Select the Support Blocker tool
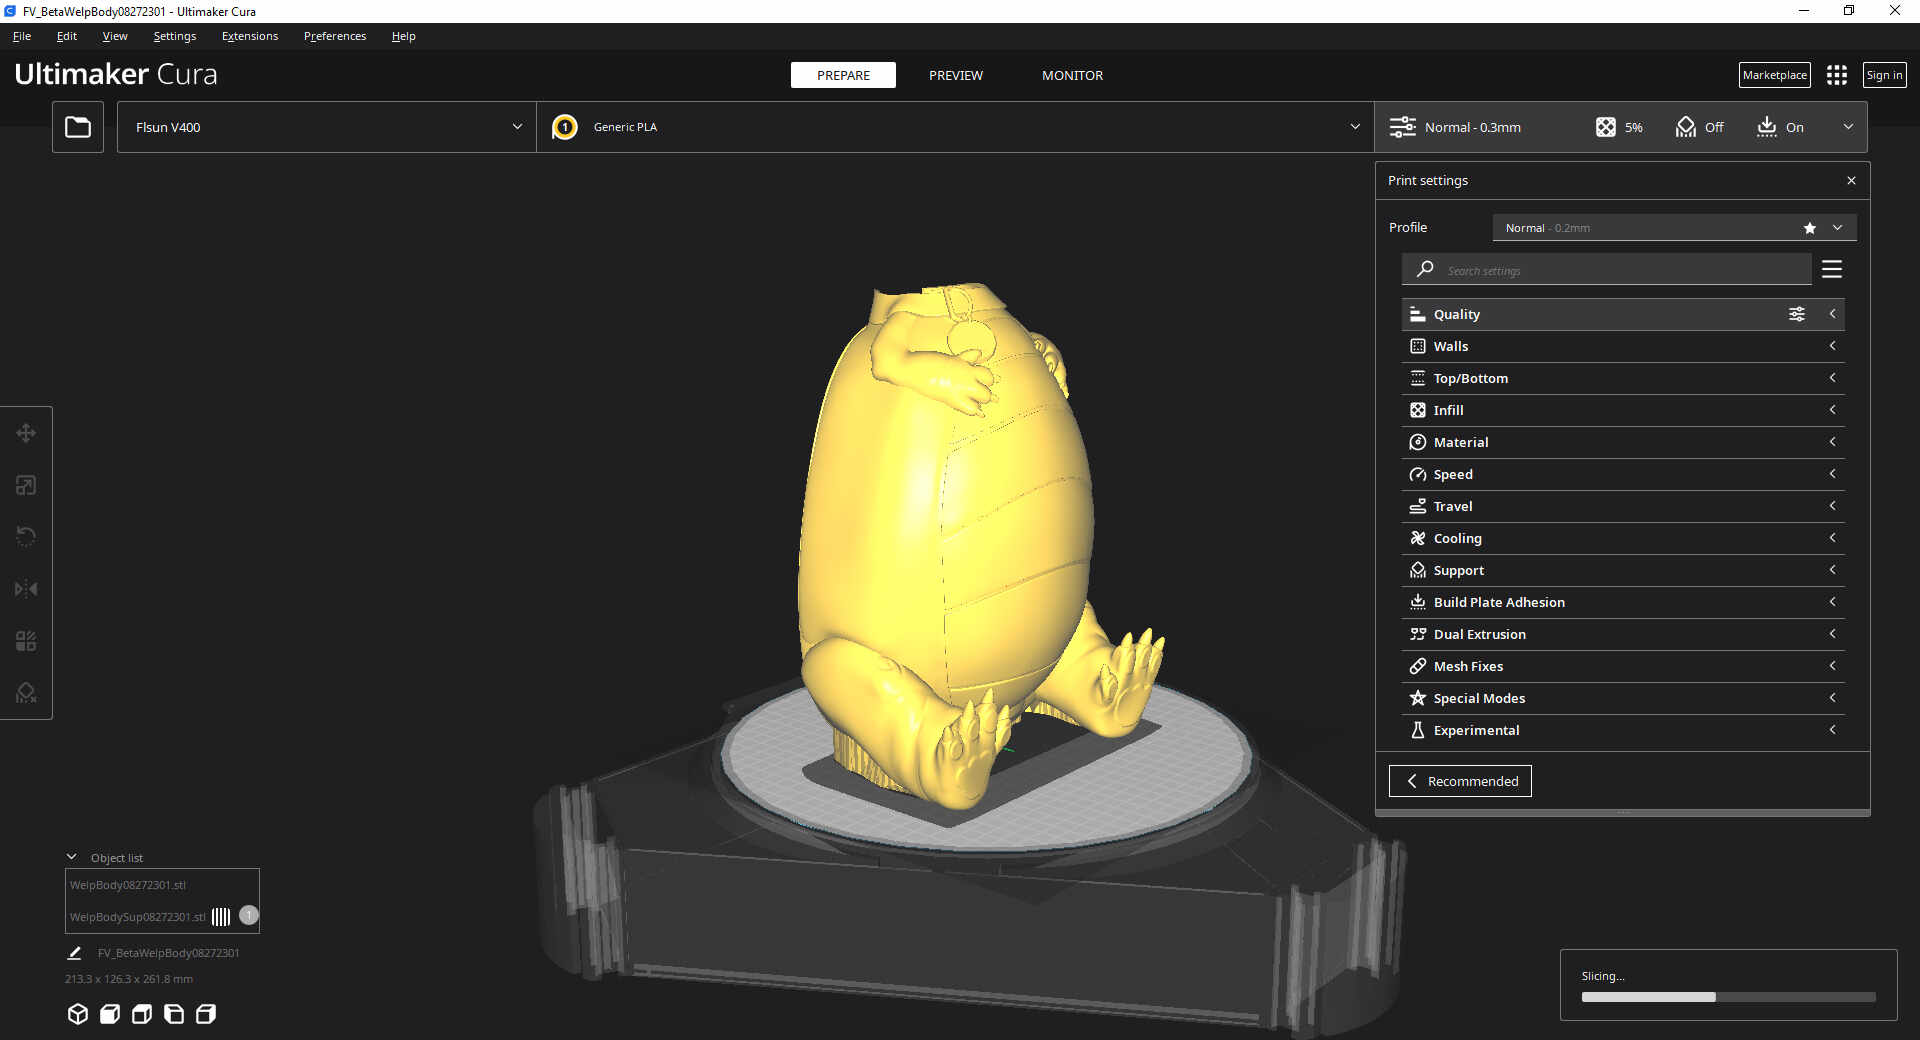This screenshot has width=1920, height=1040. click(26, 693)
